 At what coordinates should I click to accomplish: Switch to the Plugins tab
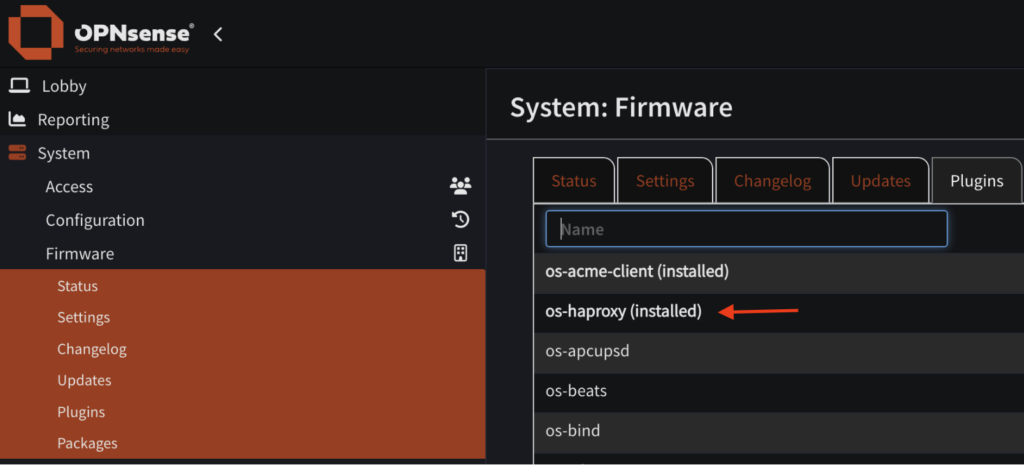(977, 180)
